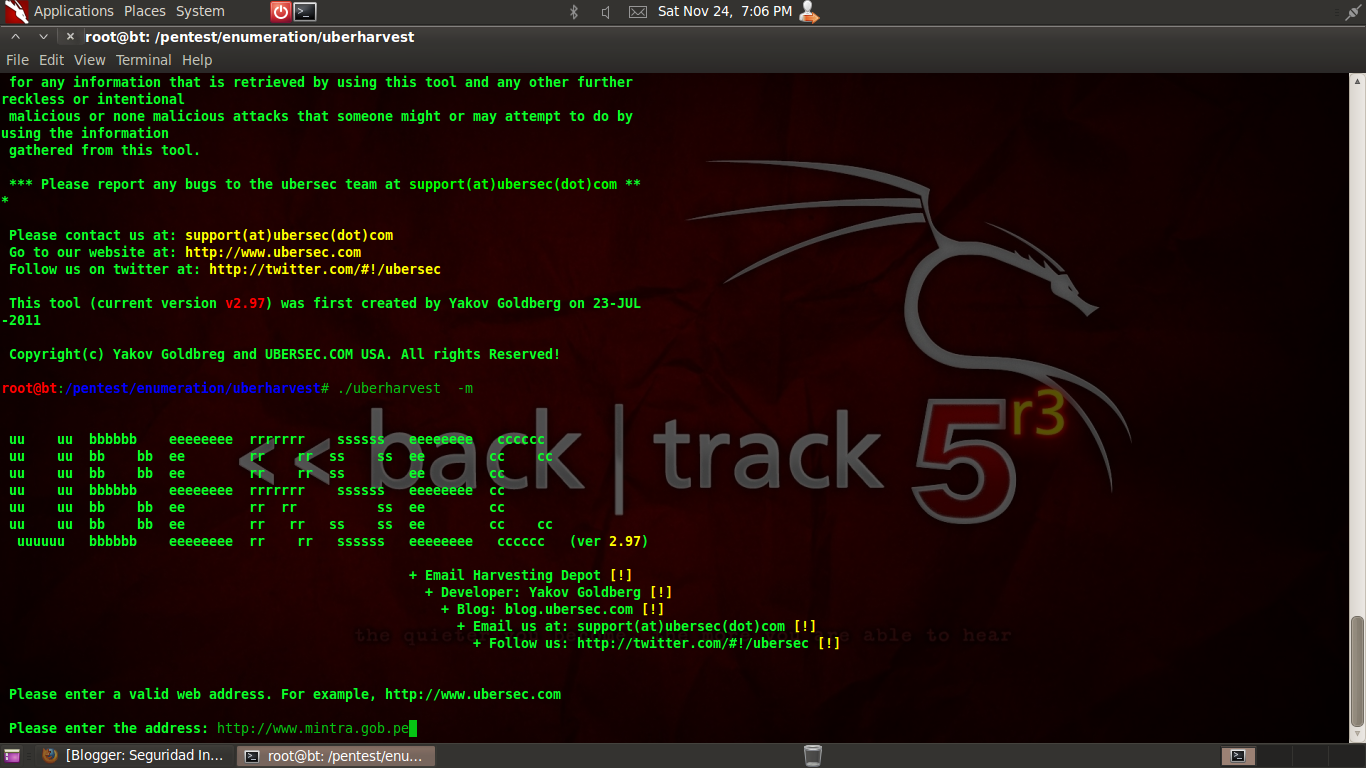Open the Places menu

(x=145, y=11)
